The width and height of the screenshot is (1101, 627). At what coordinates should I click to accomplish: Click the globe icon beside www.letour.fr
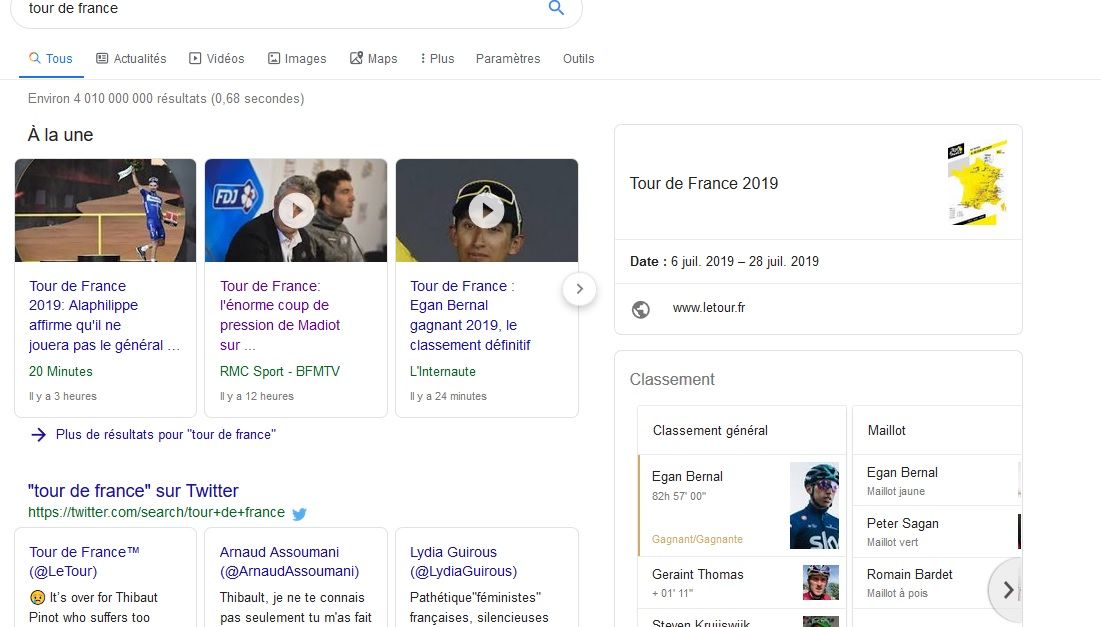click(640, 309)
